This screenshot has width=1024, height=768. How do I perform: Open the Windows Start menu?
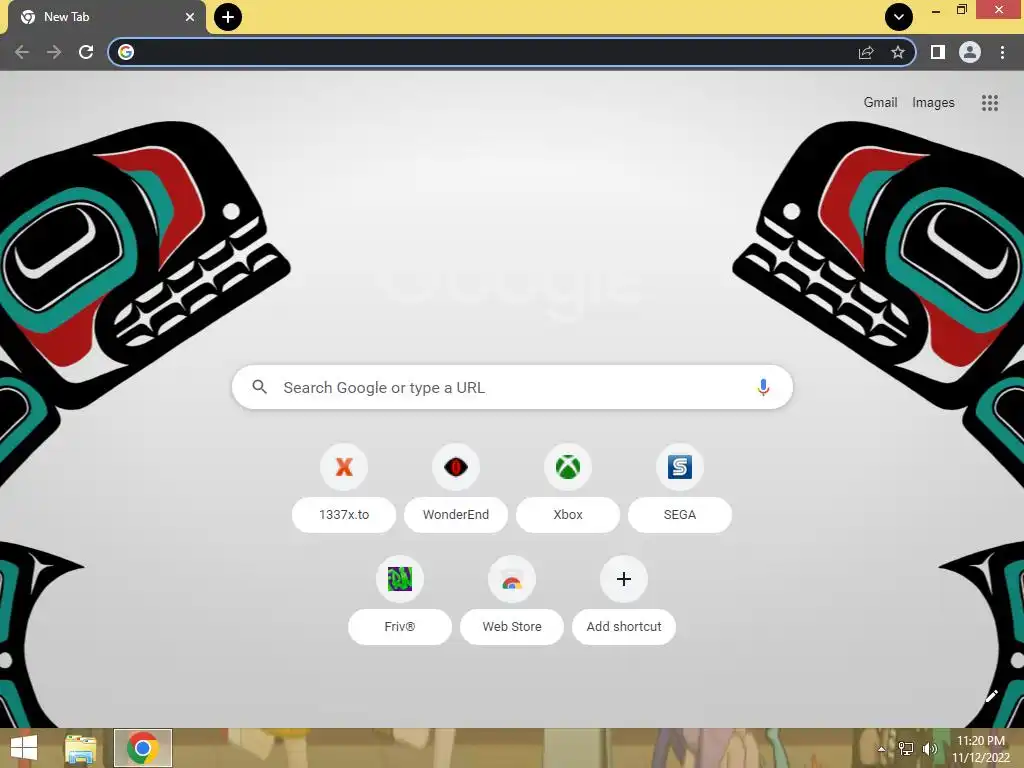click(24, 748)
